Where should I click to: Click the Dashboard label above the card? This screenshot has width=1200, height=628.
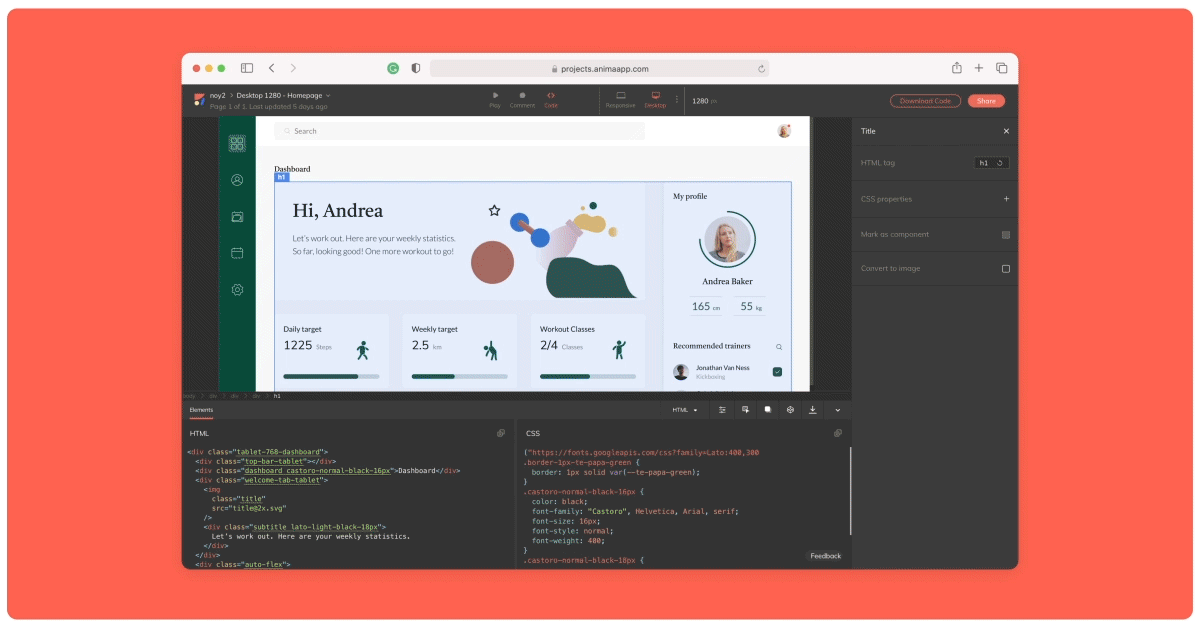292,169
